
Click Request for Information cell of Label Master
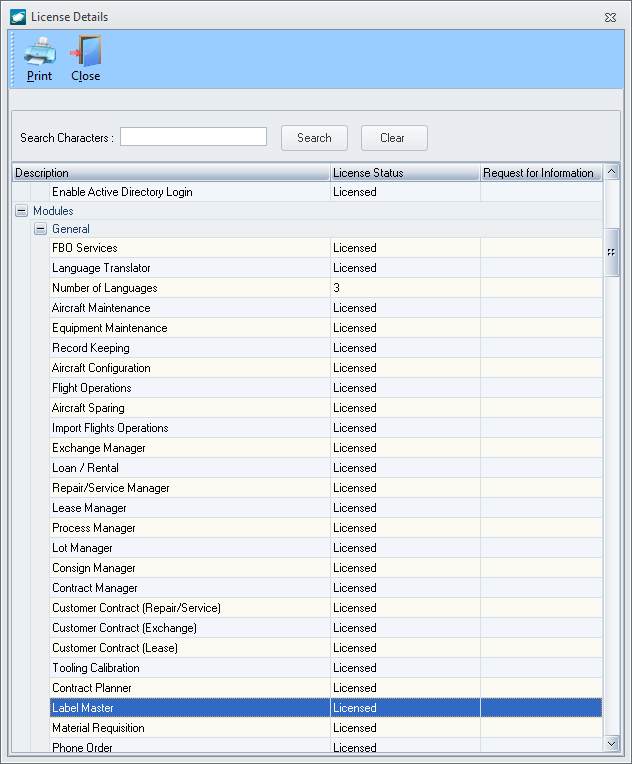click(x=541, y=707)
